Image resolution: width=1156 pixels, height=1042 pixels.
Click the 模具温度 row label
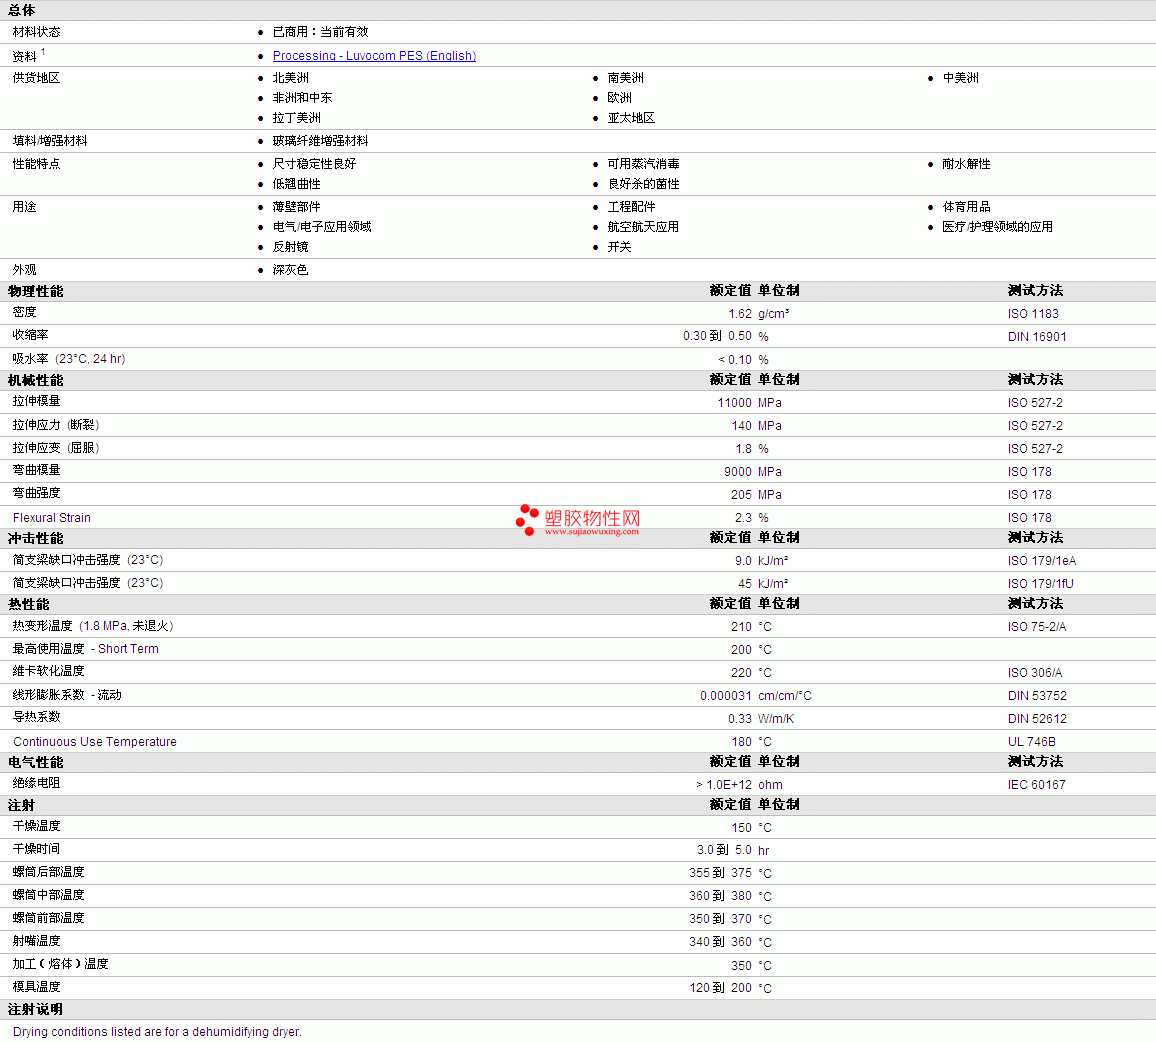[x=37, y=987]
